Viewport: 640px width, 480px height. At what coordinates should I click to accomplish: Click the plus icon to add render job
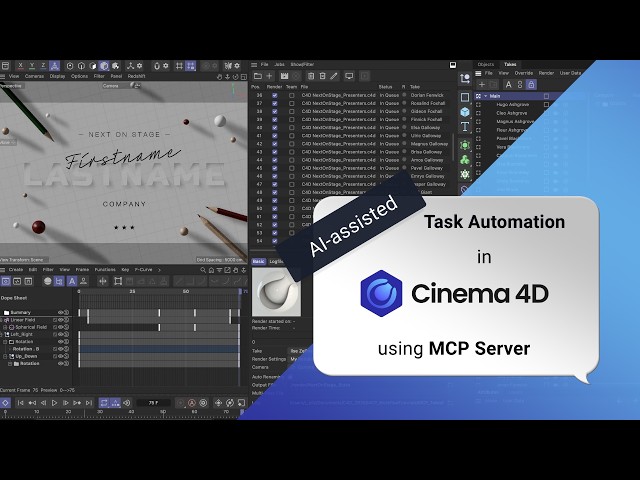pyautogui.click(x=269, y=76)
